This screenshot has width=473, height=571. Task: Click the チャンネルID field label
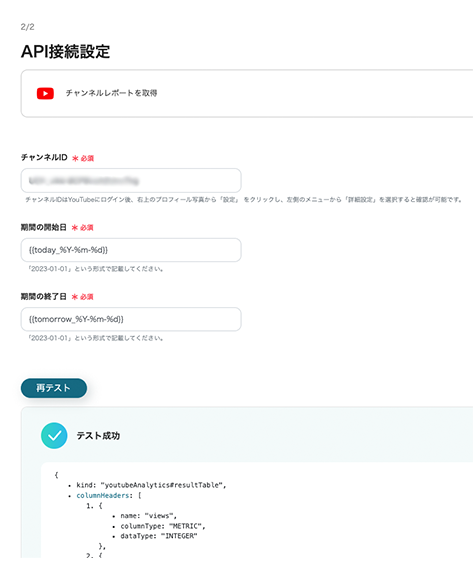pyautogui.click(x=44, y=157)
